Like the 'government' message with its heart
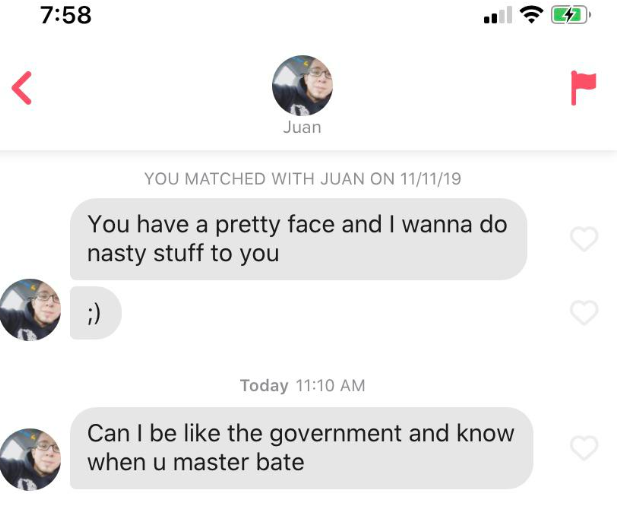This screenshot has width=618, height=515. click(584, 448)
